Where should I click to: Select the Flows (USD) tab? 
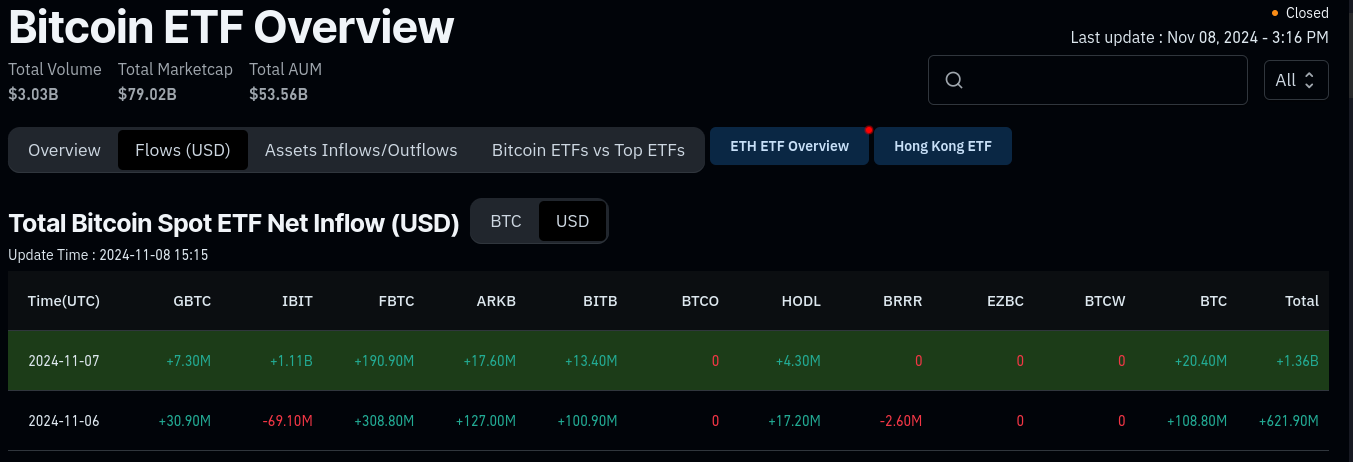[183, 150]
